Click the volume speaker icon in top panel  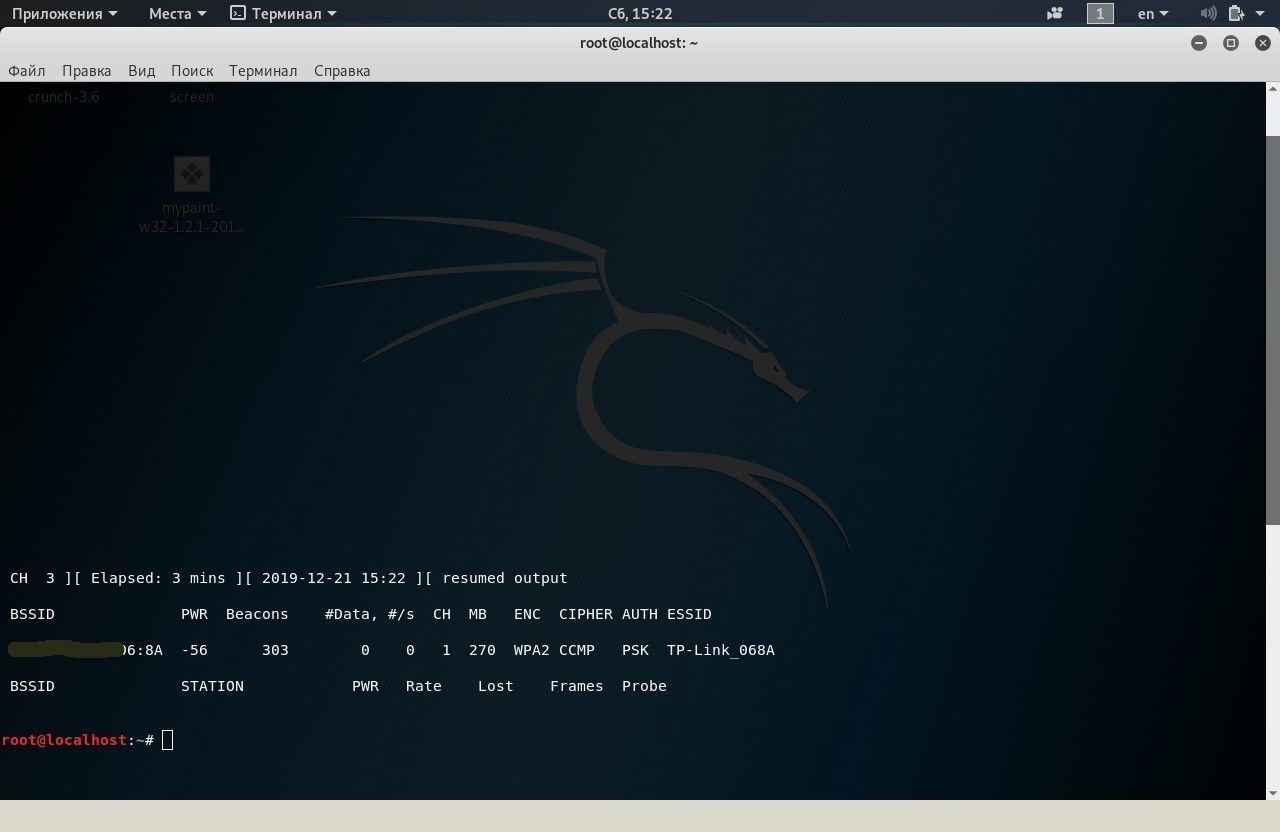[1208, 14]
